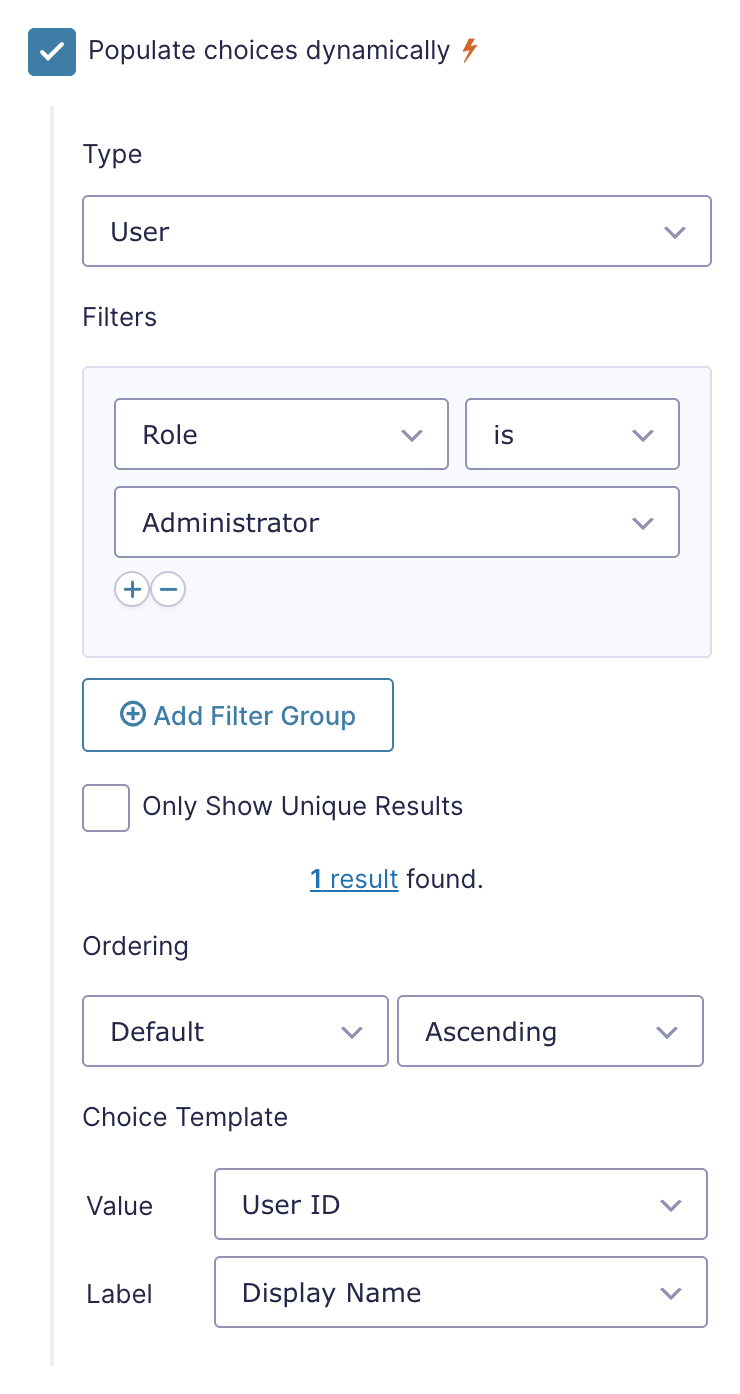The width and height of the screenshot is (740, 1394).
Task: Click the chevron arrow in Type dropdown
Action: (x=675, y=232)
